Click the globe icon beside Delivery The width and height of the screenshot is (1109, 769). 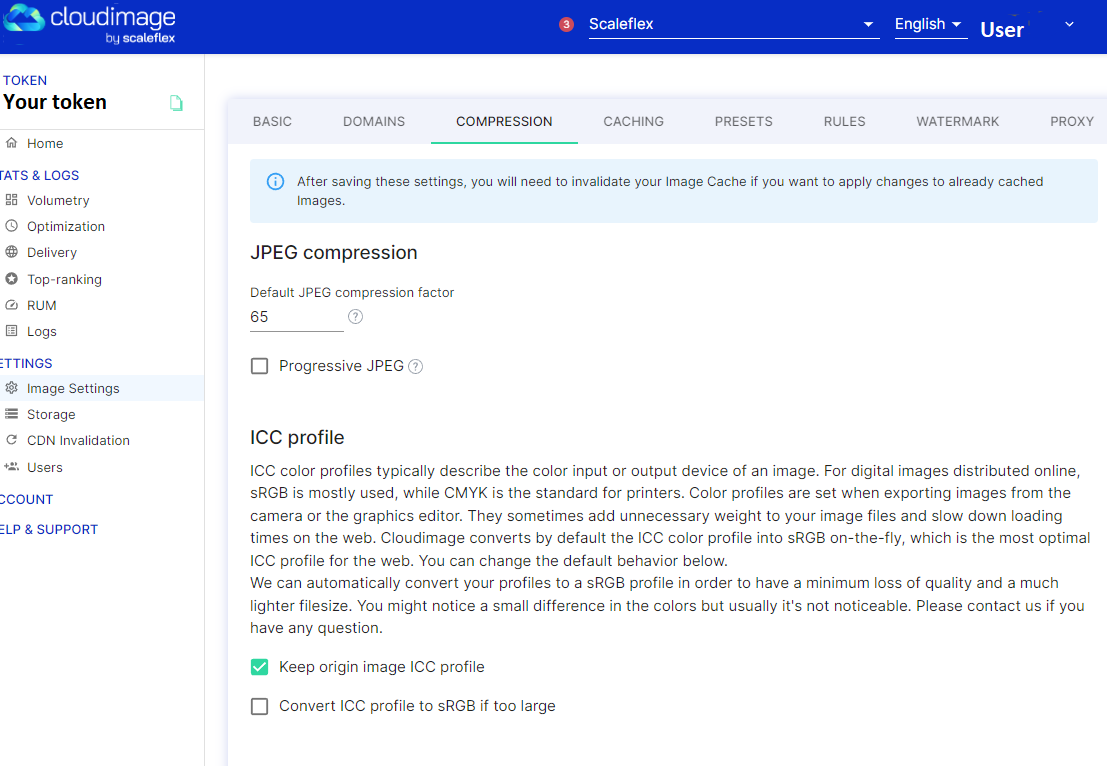12,253
